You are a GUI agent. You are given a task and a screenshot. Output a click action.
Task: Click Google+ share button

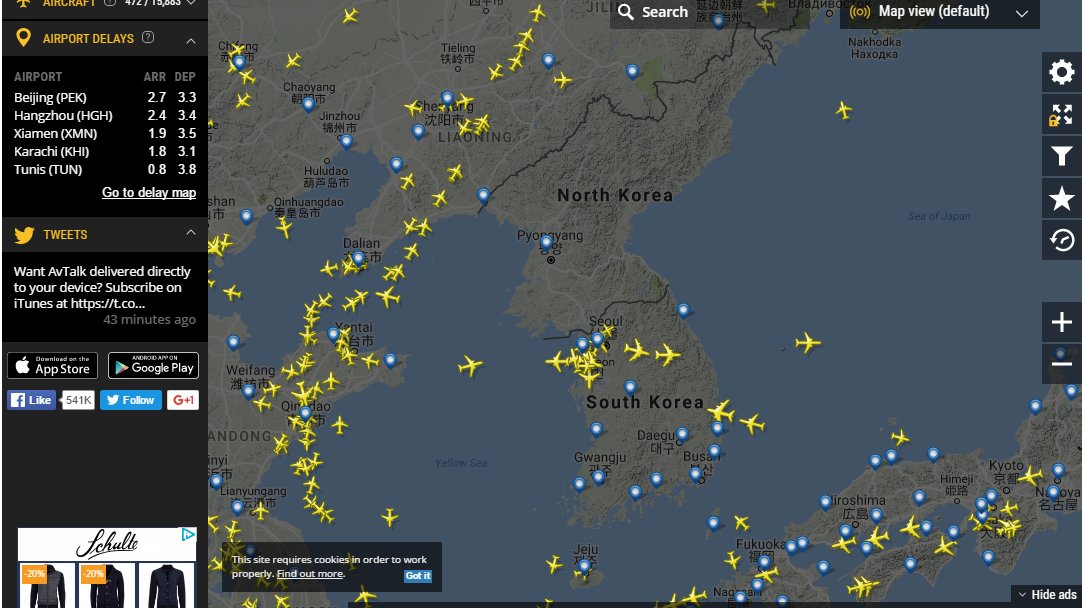[183, 400]
